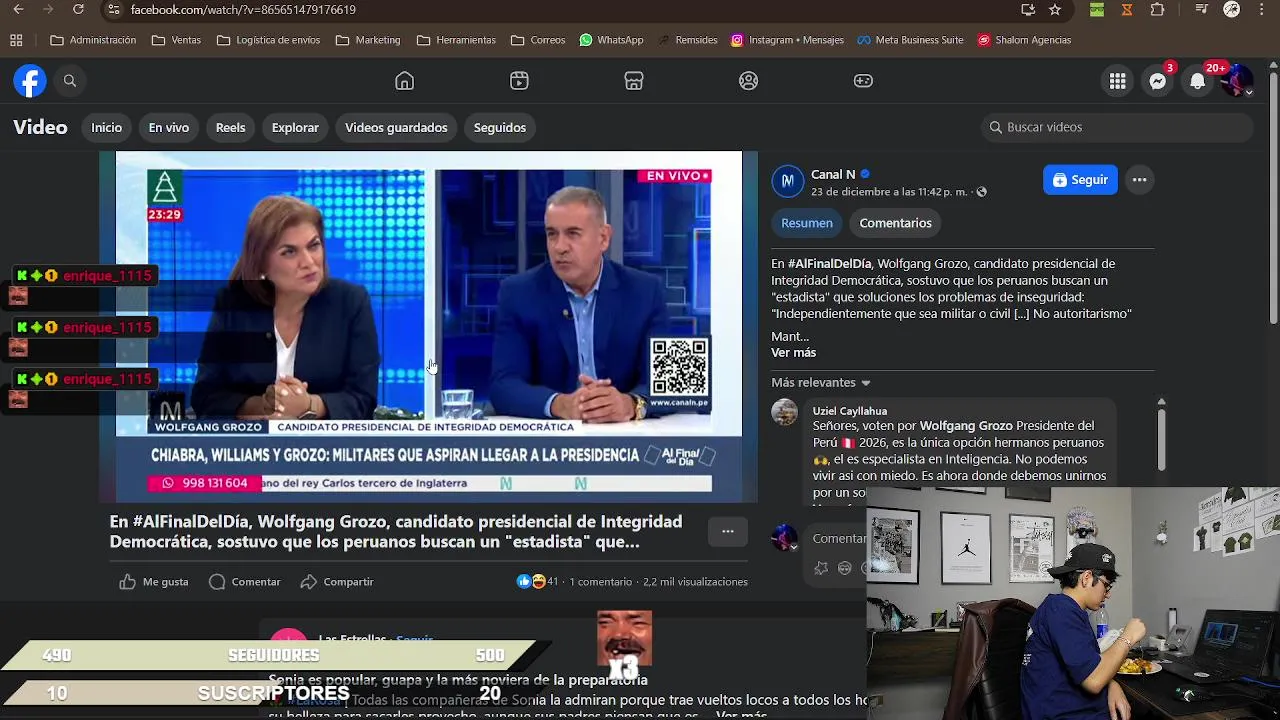Click the #AlFinalDelDía hashtag in description

tap(829, 264)
